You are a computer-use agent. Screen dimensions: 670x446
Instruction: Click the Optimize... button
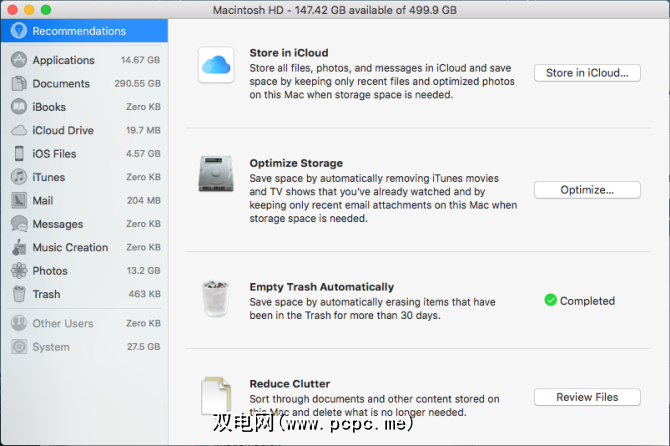[587, 190]
